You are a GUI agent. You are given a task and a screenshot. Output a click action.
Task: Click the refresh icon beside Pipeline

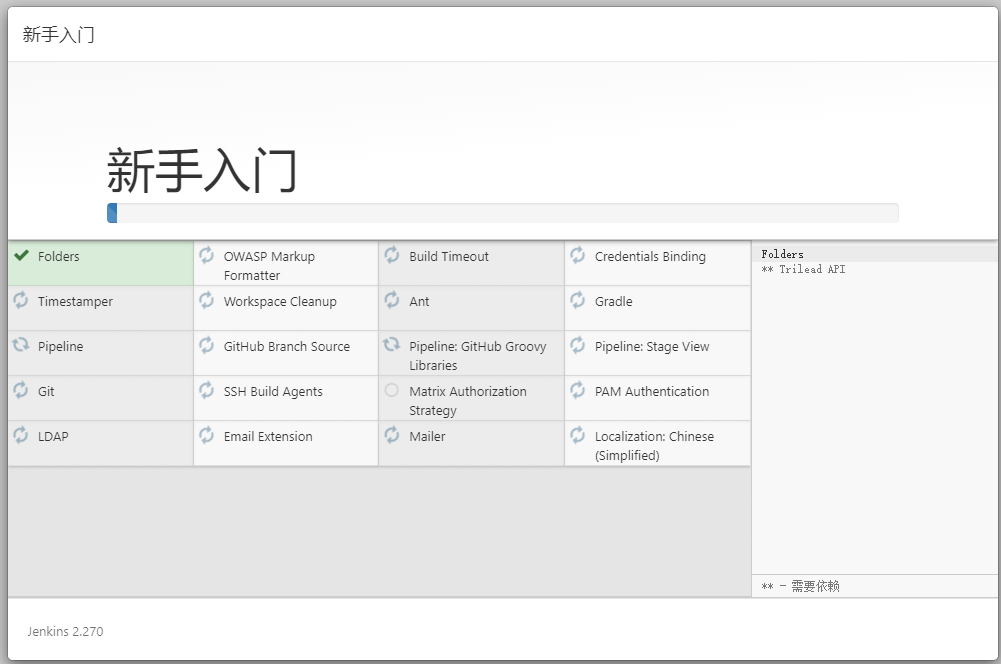pyautogui.click(x=21, y=346)
